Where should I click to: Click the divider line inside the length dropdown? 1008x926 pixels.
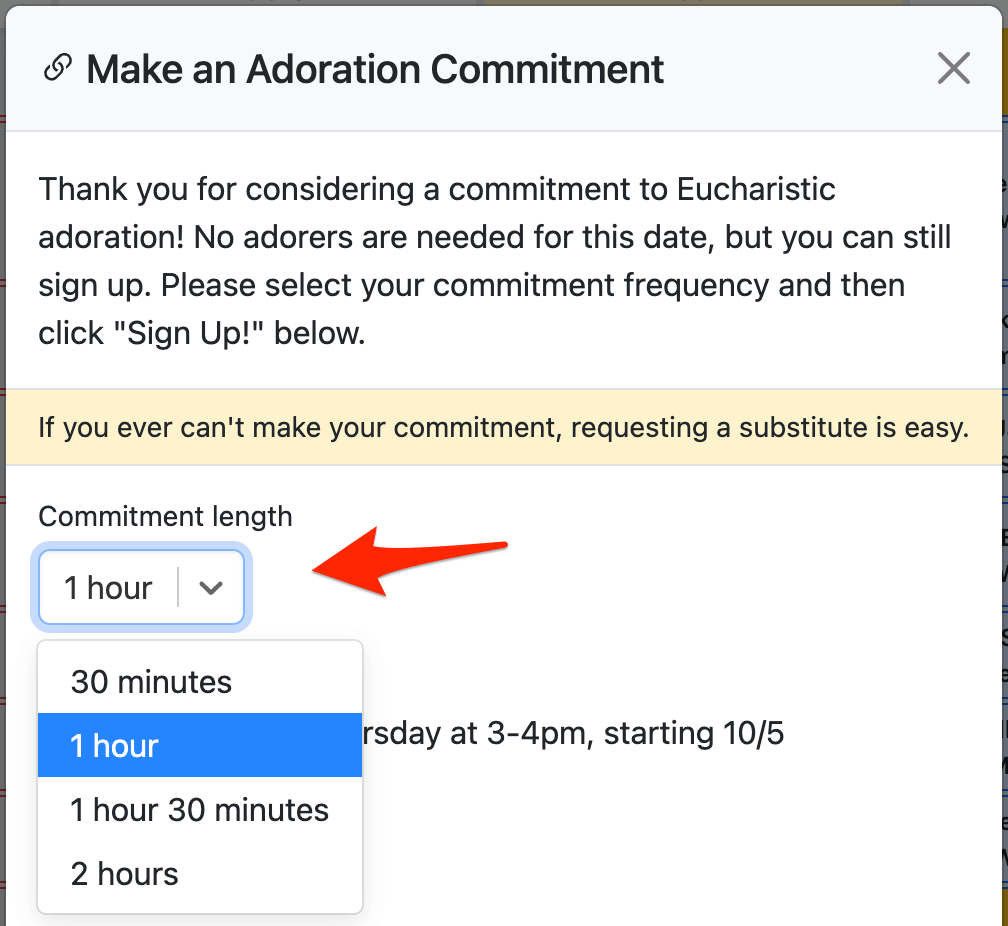coord(178,588)
